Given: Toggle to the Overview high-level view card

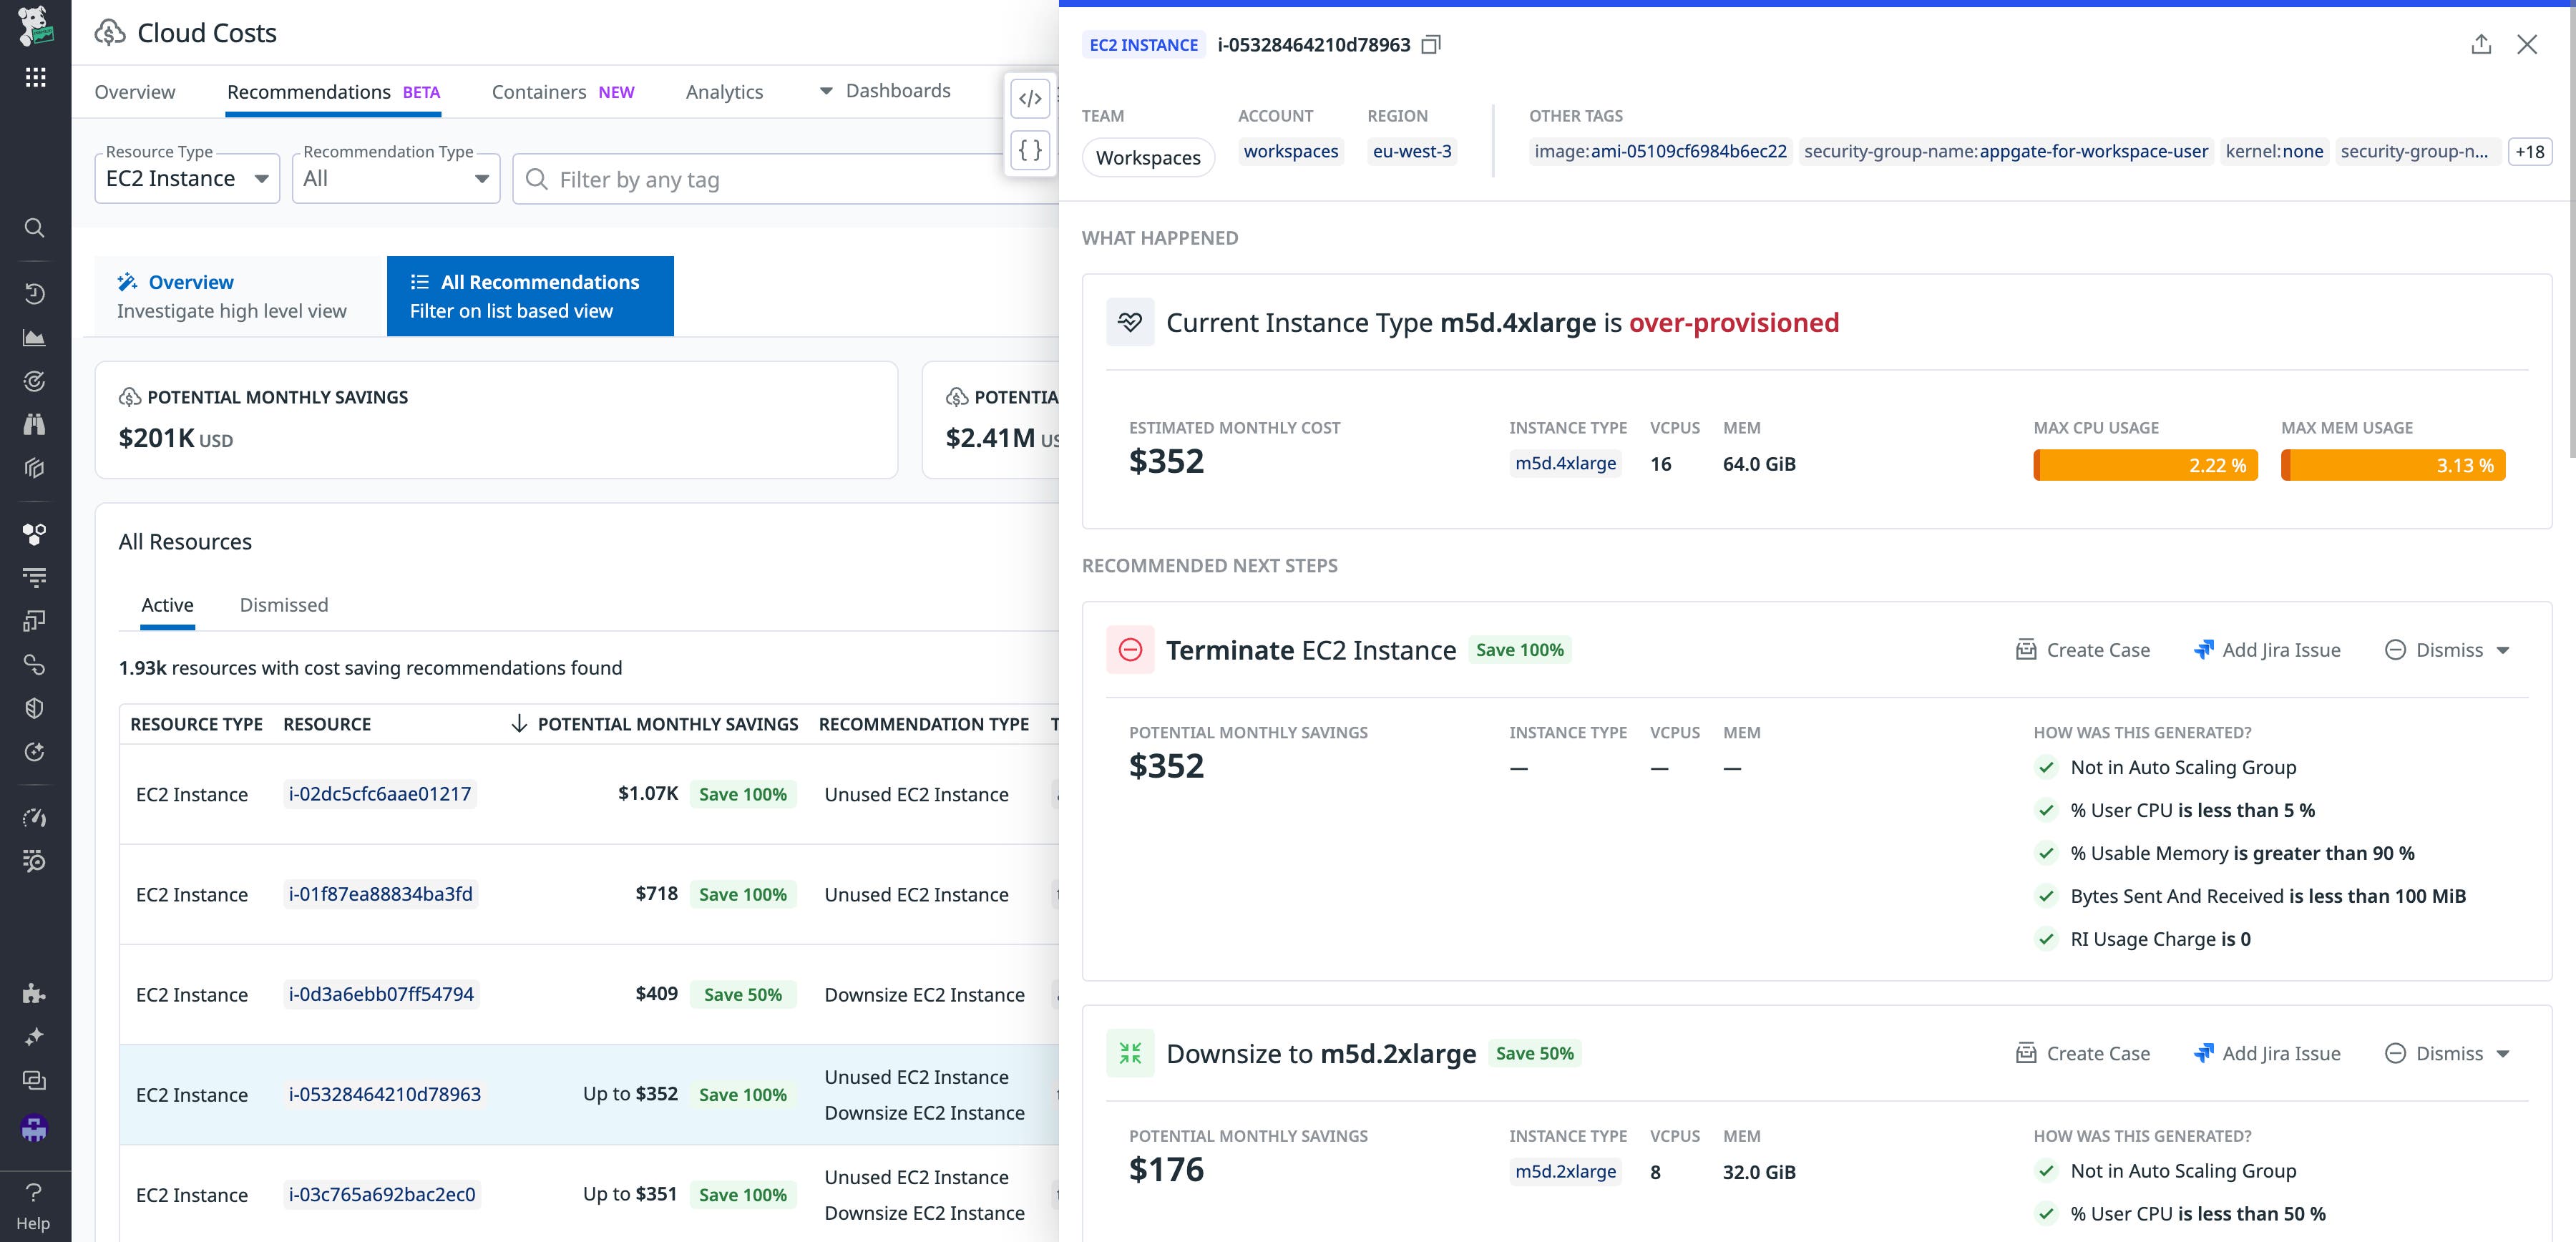Looking at the screenshot, I should [x=232, y=295].
